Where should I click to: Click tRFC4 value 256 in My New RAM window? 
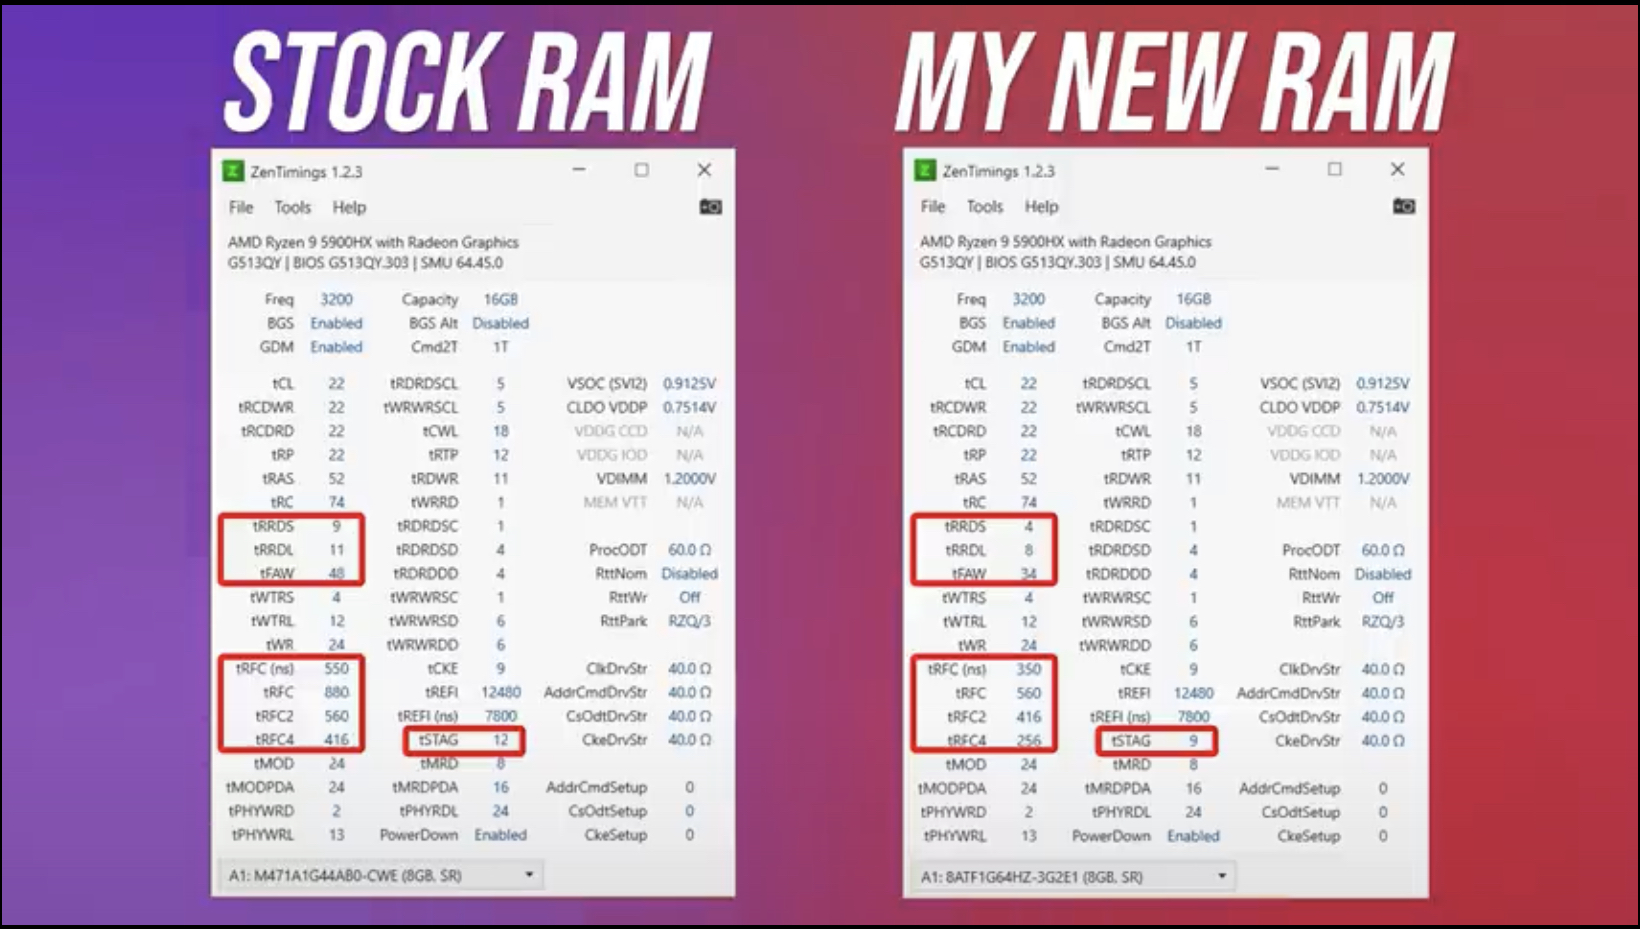point(1028,741)
